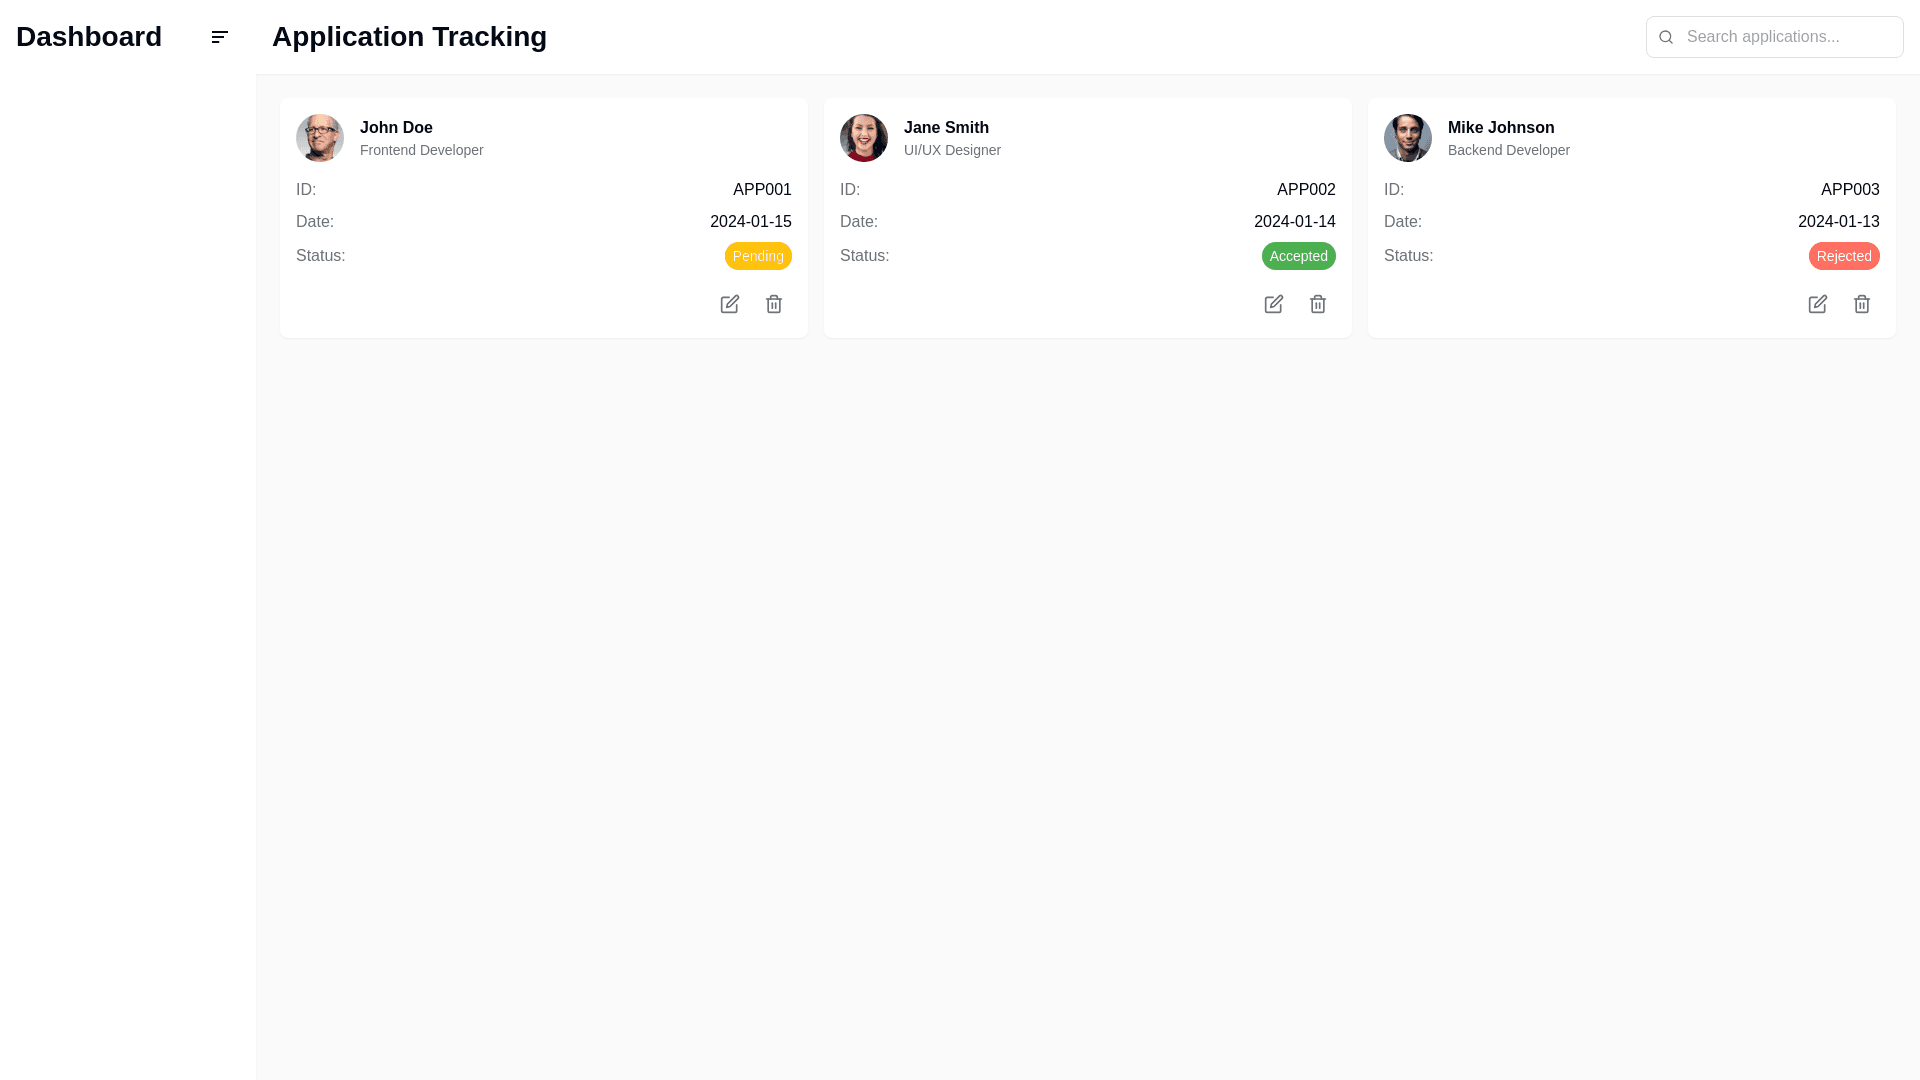This screenshot has width=1920, height=1080.
Task: Select Mike Johnson's avatar image
Action: (x=1408, y=138)
